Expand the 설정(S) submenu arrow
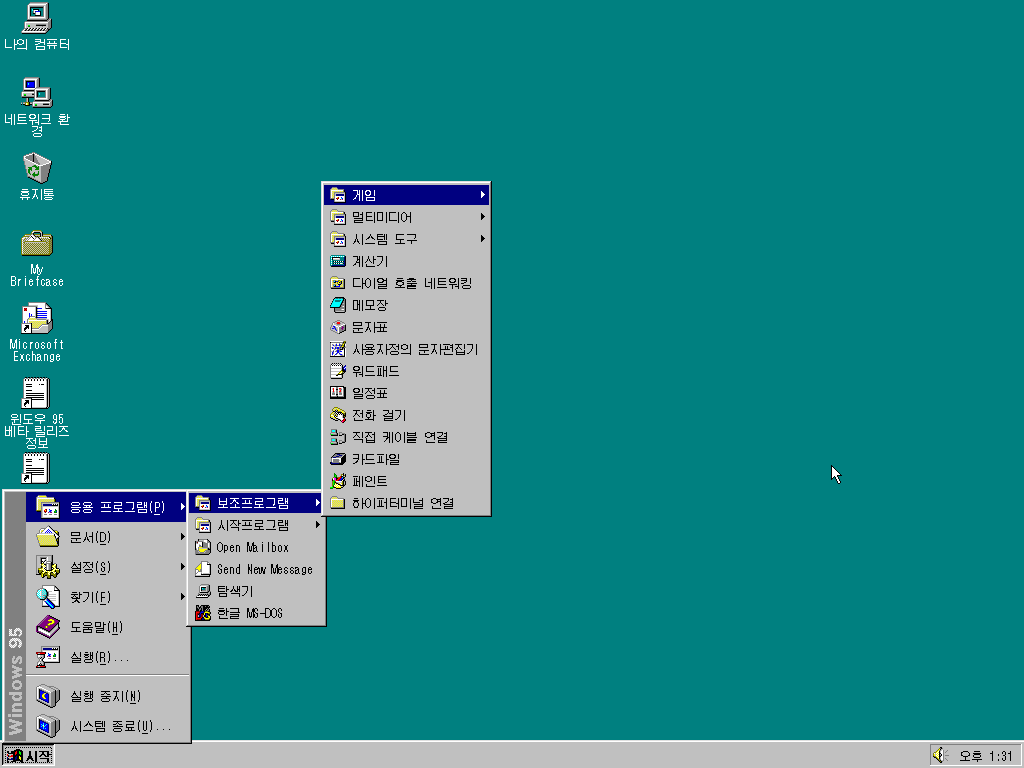Screen dimensions: 1024x768 pyautogui.click(x=182, y=567)
